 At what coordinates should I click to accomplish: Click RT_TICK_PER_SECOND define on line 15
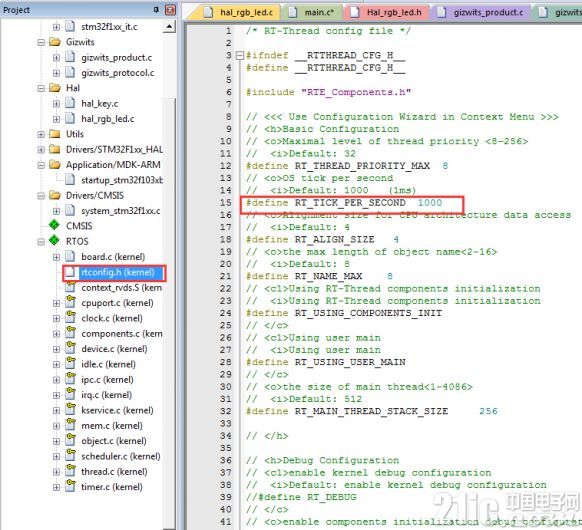point(344,203)
